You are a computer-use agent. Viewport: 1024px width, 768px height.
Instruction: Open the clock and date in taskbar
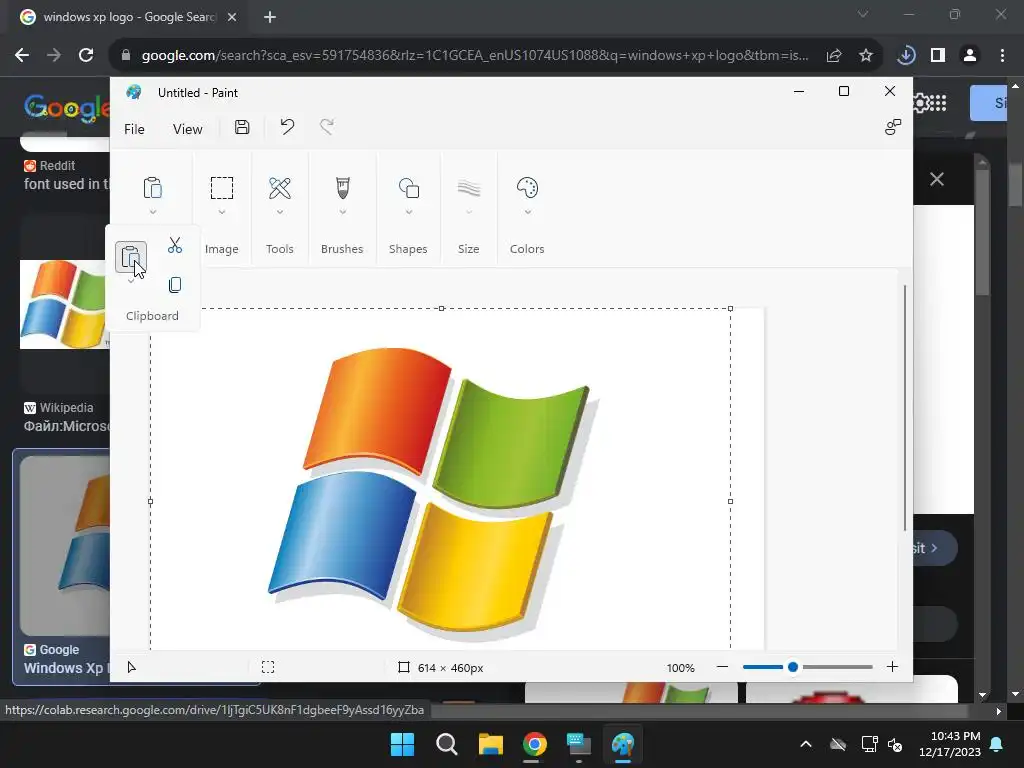[950, 744]
